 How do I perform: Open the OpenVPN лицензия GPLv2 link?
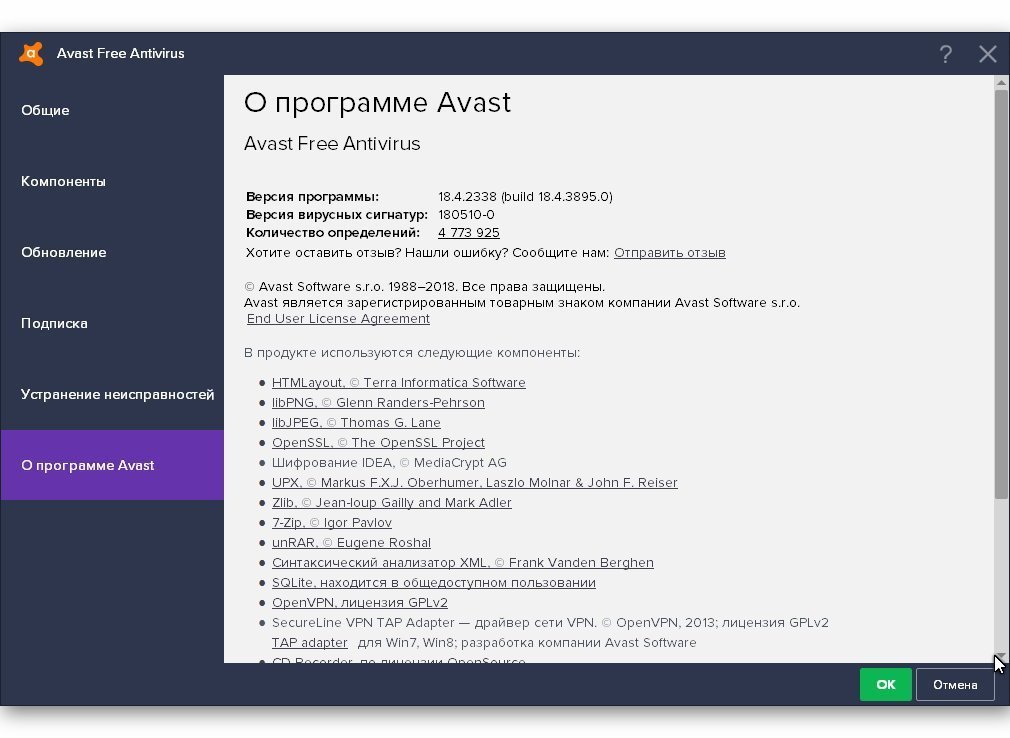pos(359,602)
